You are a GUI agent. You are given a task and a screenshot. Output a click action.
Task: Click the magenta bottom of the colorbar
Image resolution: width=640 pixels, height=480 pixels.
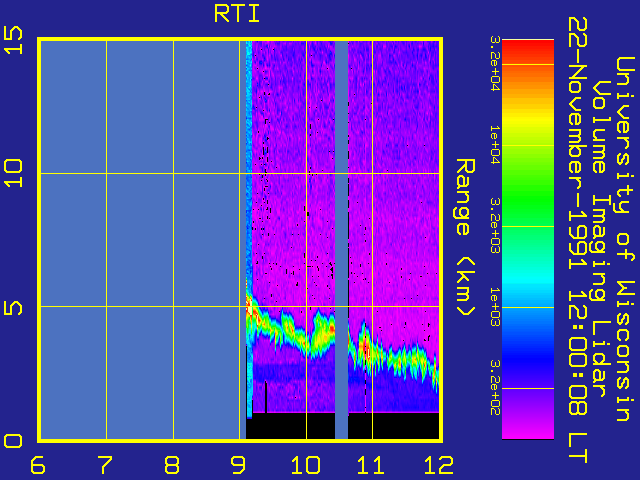528,431
